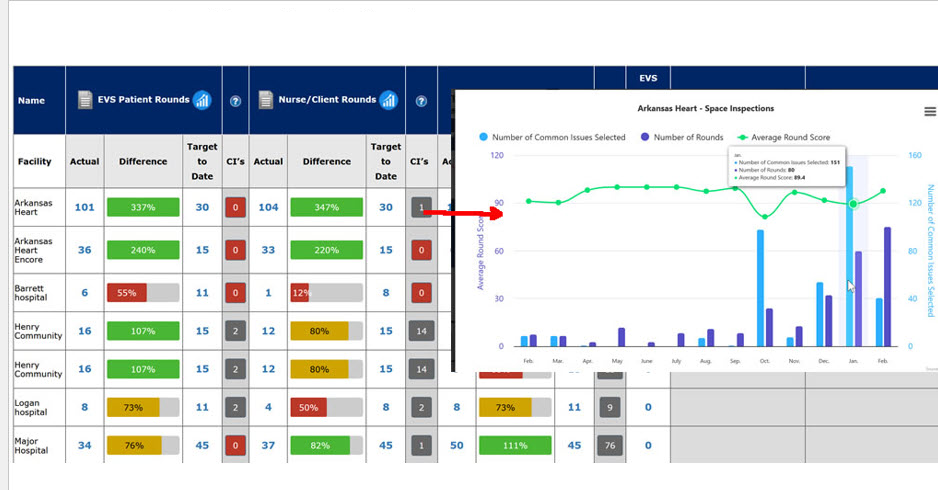Click Logan hospital CI badge showing 9
This screenshot has height=490, width=938.
608,407
